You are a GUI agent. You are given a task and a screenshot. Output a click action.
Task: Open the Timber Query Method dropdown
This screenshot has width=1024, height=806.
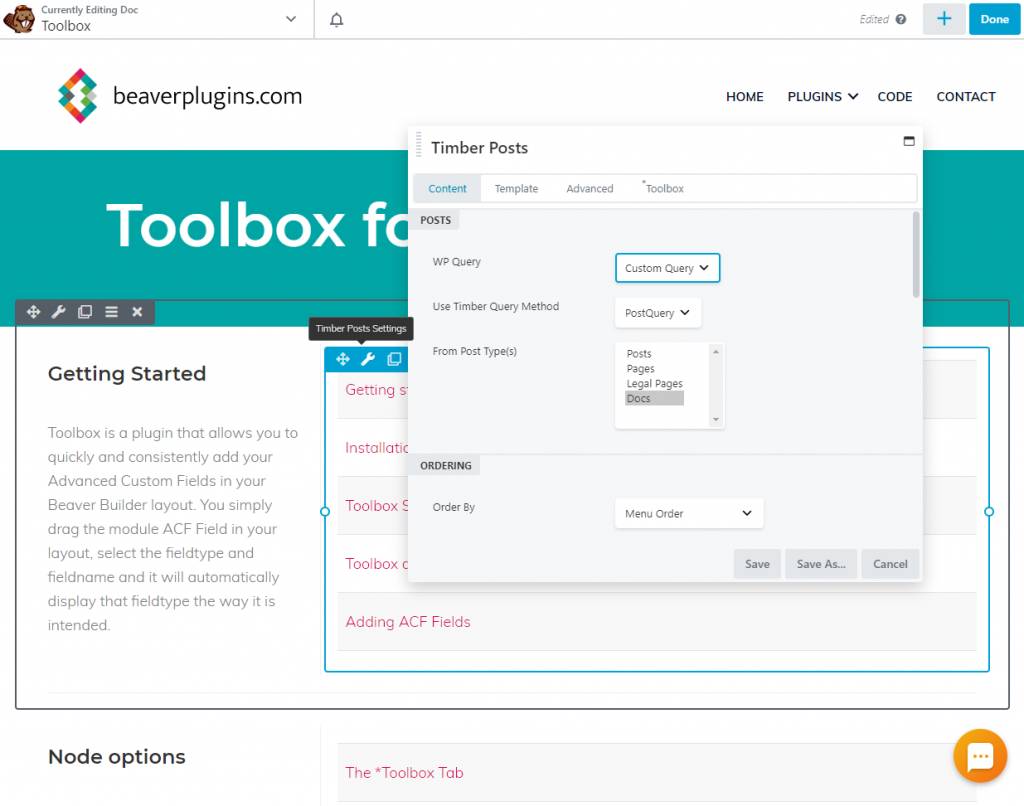tap(657, 312)
